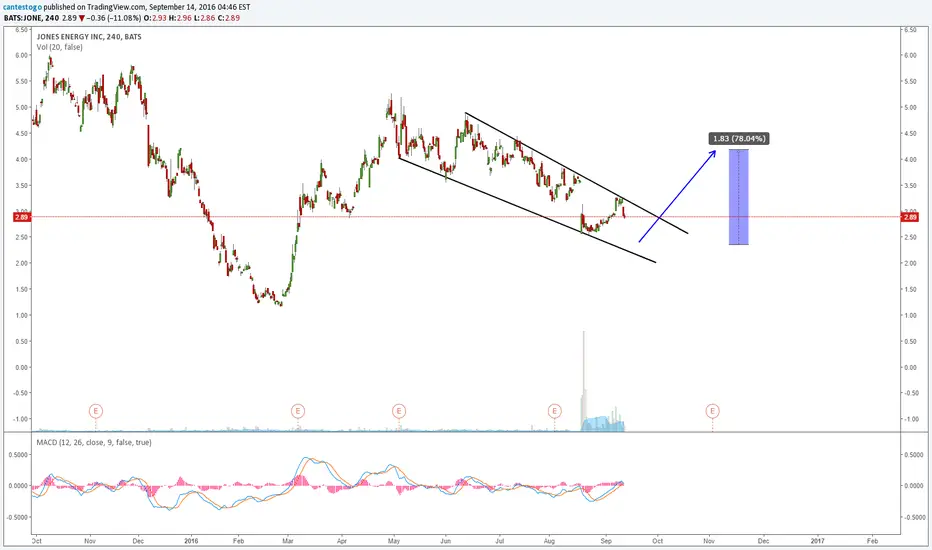Click the BATS:JONE, 240 symbol header text
This screenshot has height=550, width=932.
30,18
